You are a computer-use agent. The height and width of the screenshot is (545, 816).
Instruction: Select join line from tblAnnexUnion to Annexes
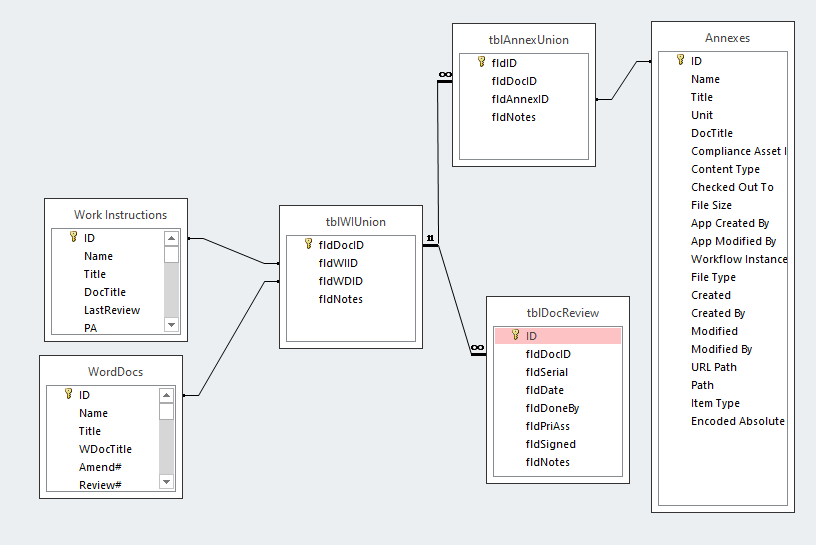tap(623, 80)
